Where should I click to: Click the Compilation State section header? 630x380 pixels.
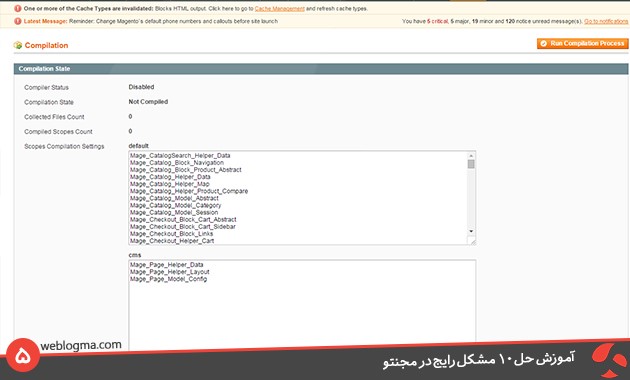tap(321, 69)
